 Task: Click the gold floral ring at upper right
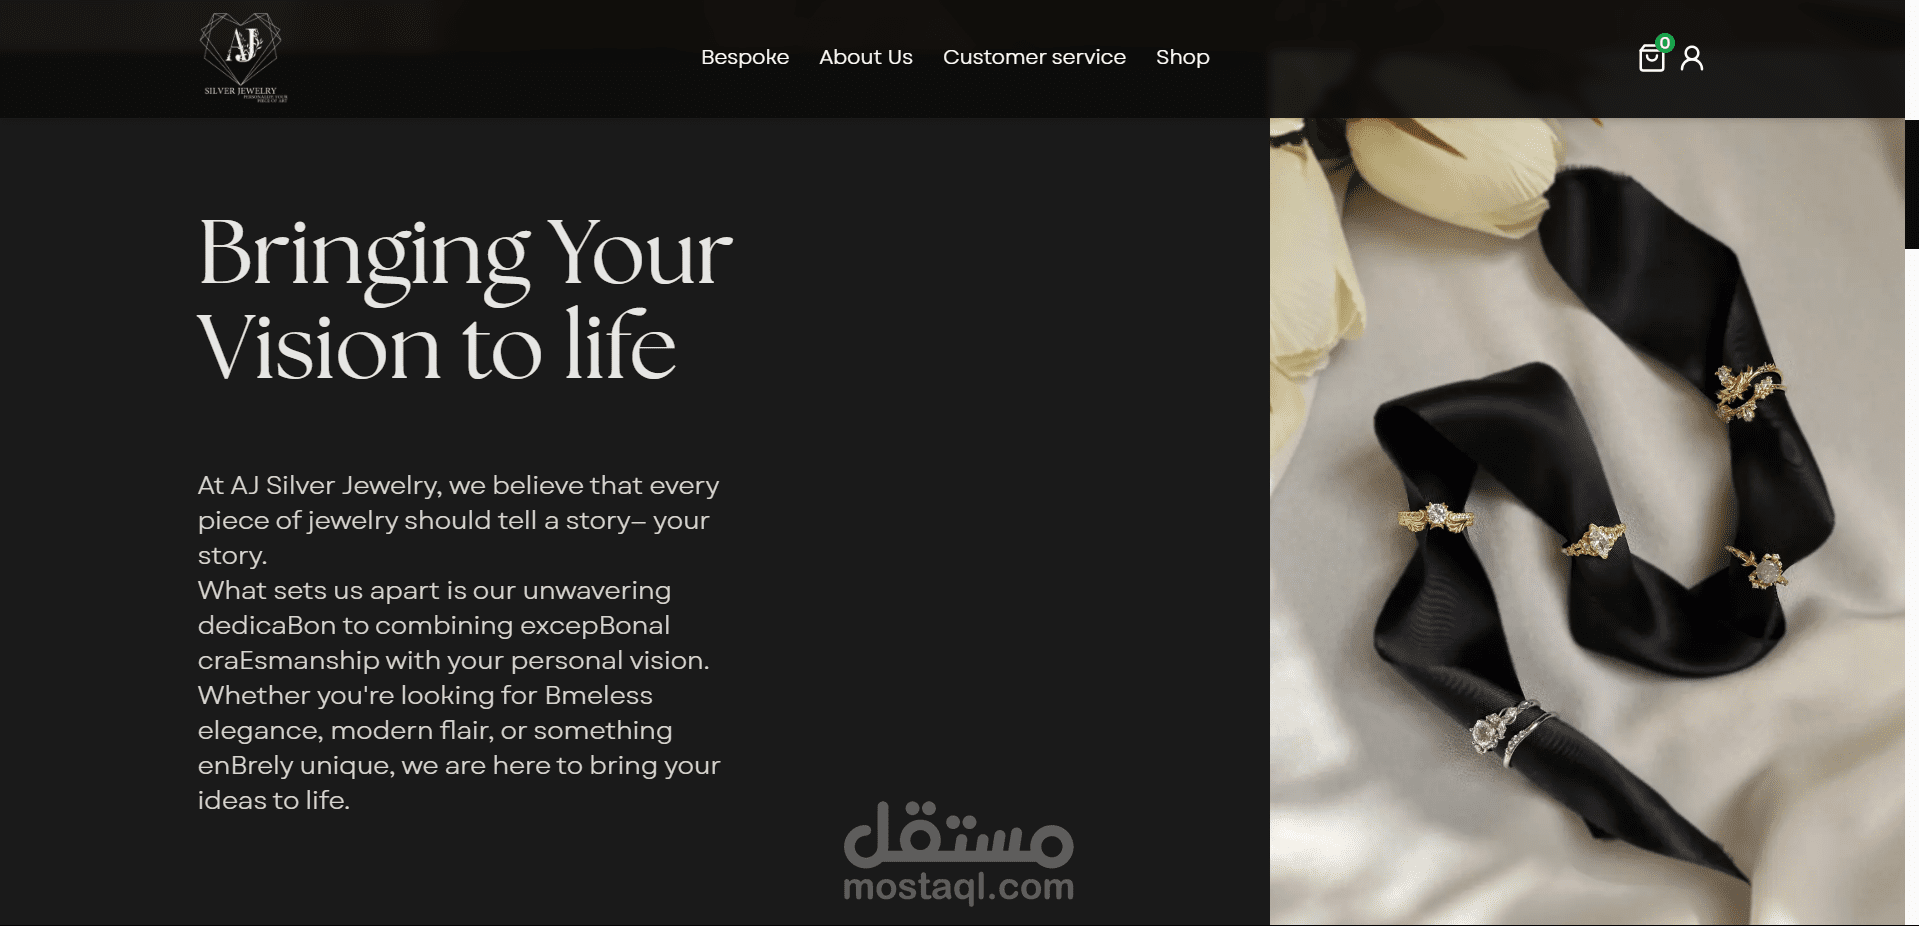point(1749,391)
